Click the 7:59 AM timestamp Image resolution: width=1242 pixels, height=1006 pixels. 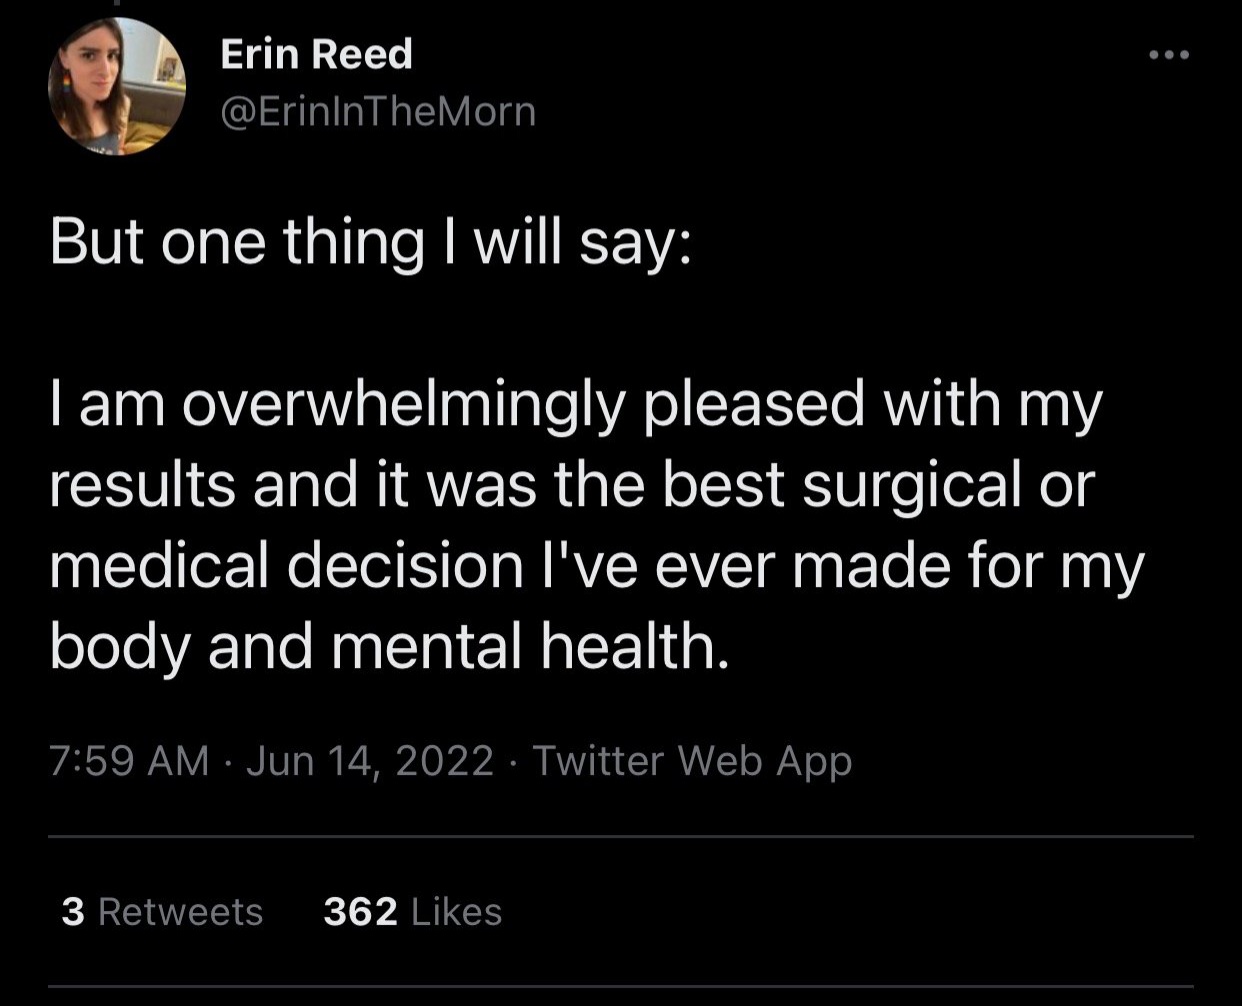pos(129,761)
